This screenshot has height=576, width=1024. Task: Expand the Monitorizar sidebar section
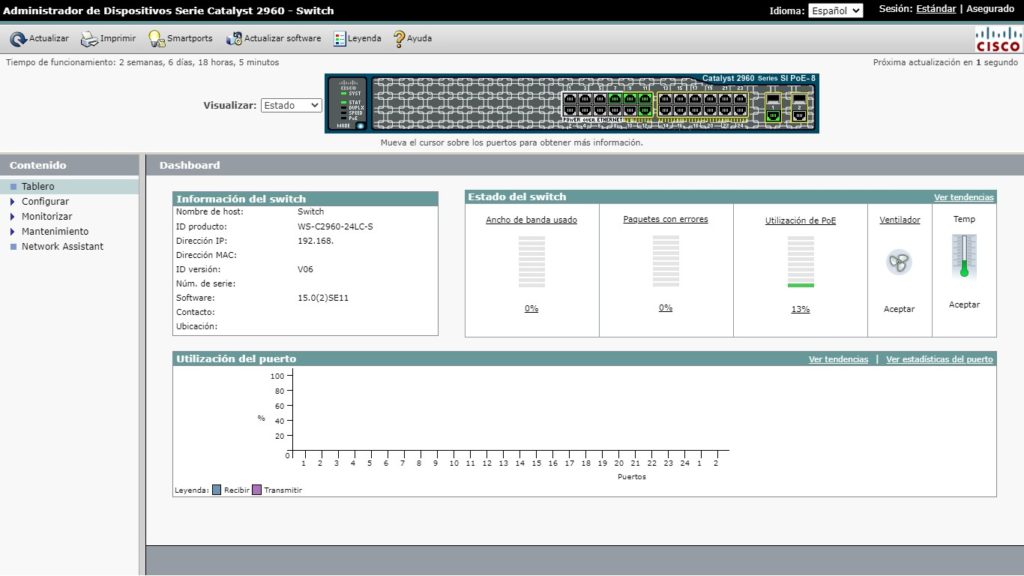46,216
